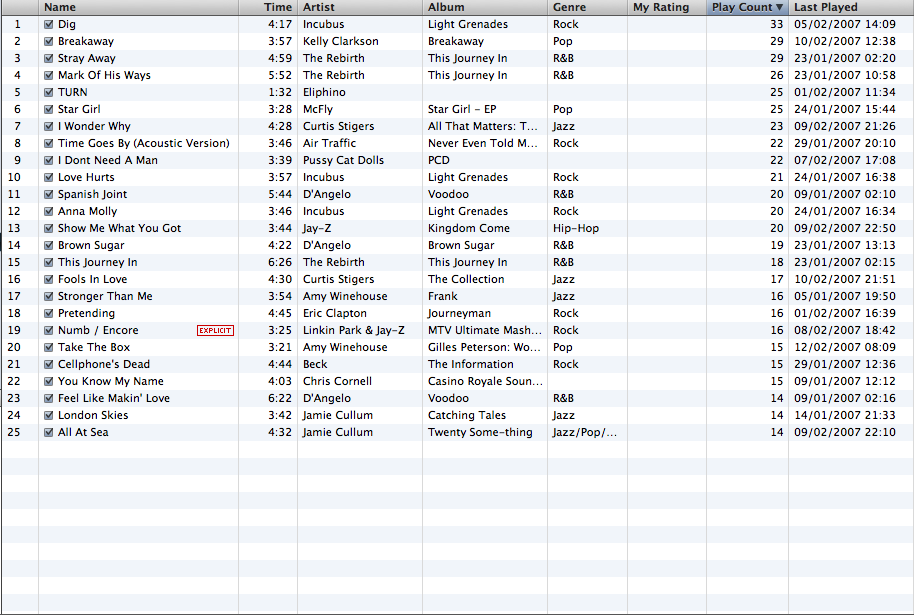Sort by the Album column header
The image size is (914, 615).
(485, 7)
